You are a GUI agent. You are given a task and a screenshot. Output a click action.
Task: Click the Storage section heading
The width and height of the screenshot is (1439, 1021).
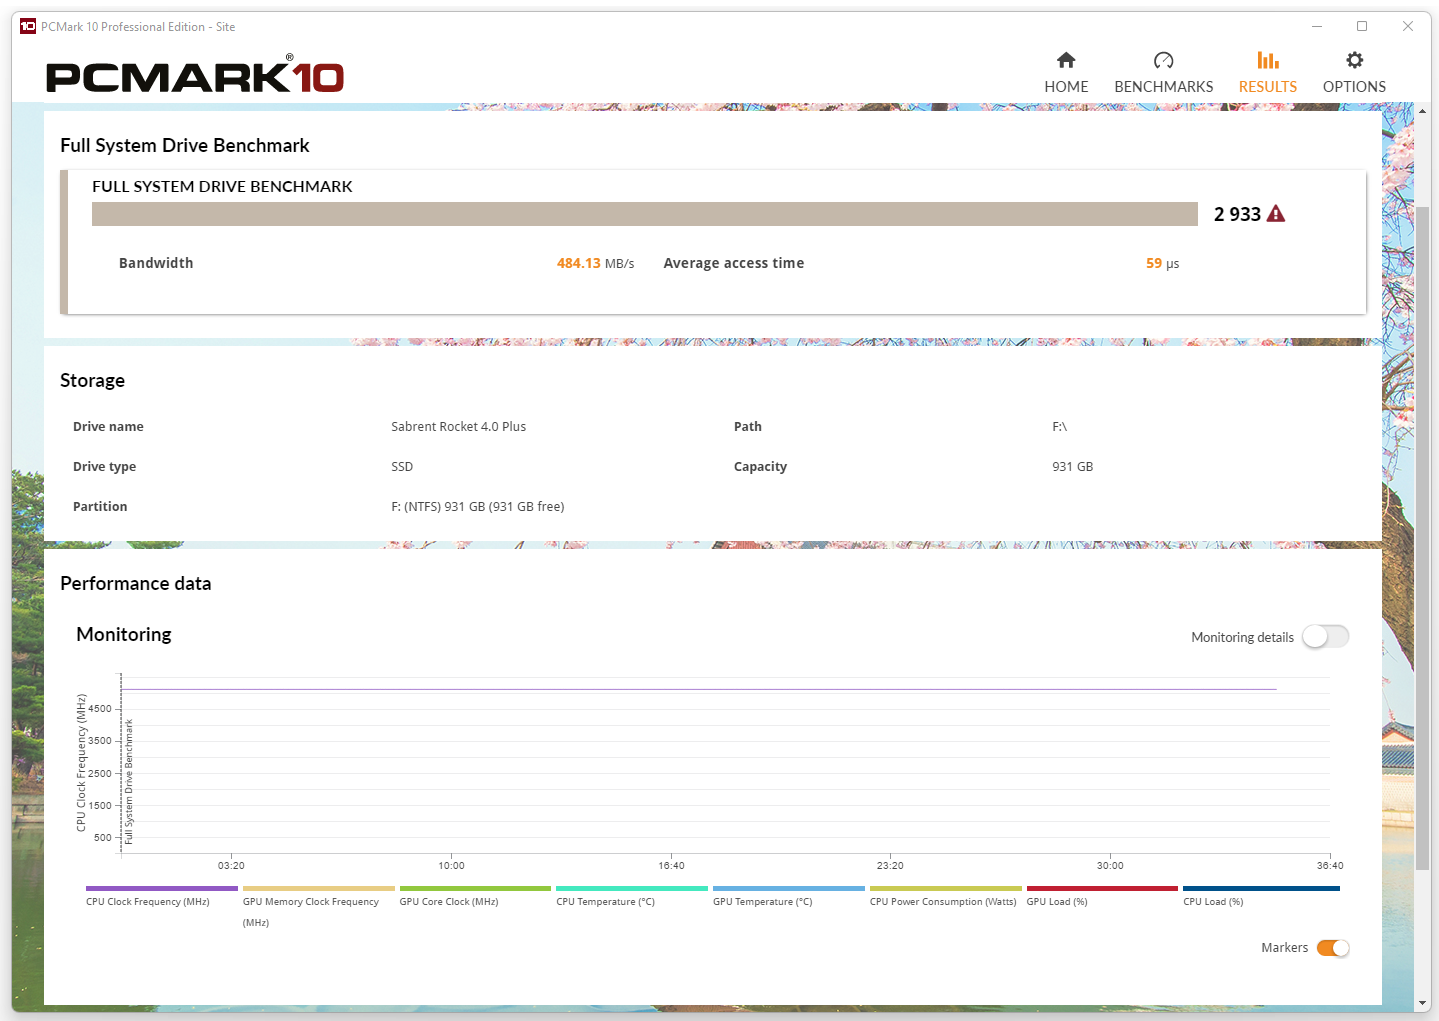(92, 380)
